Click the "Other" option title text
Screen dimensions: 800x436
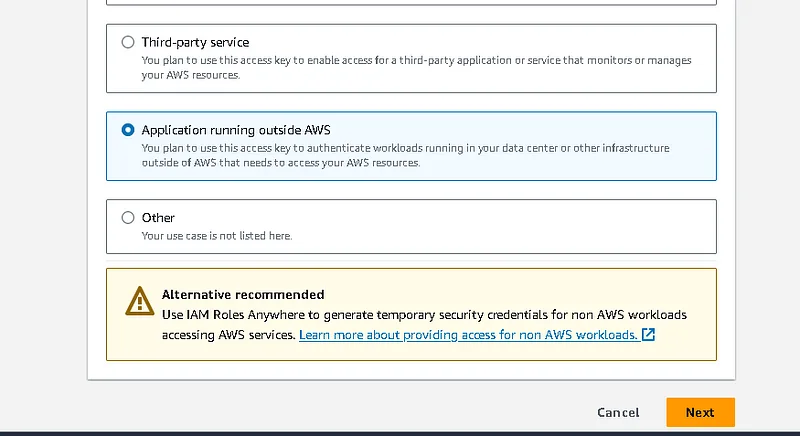pyautogui.click(x=158, y=217)
